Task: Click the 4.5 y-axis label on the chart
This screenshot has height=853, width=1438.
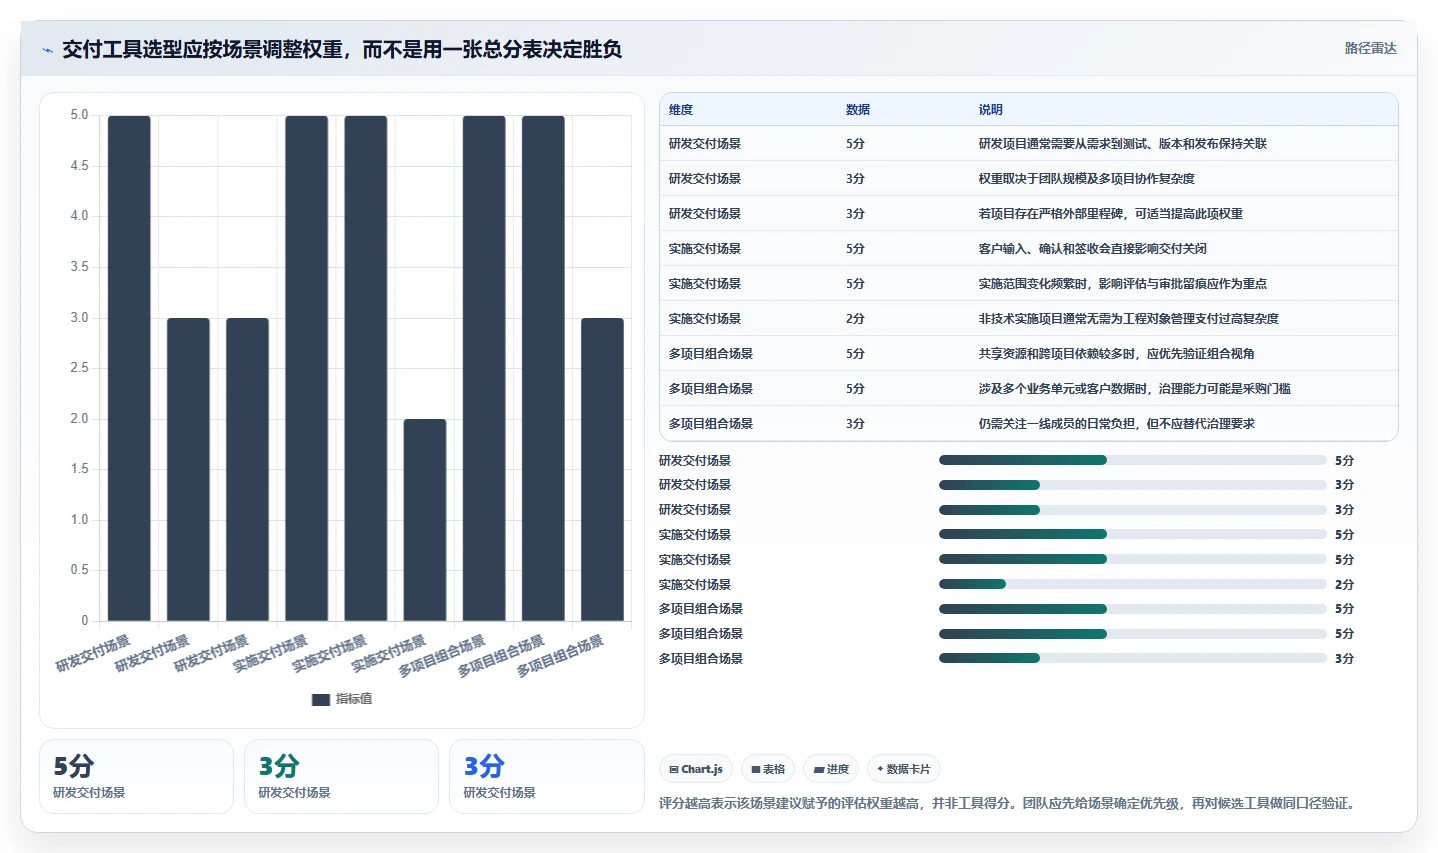Action: pos(79,166)
